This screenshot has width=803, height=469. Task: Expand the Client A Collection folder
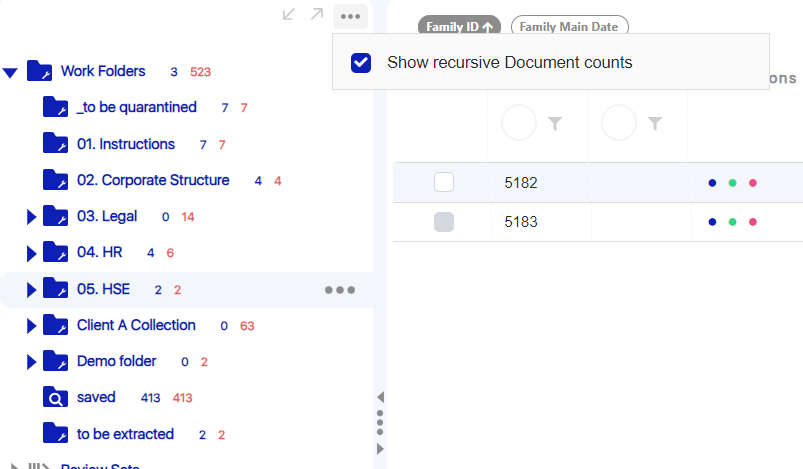coord(31,326)
